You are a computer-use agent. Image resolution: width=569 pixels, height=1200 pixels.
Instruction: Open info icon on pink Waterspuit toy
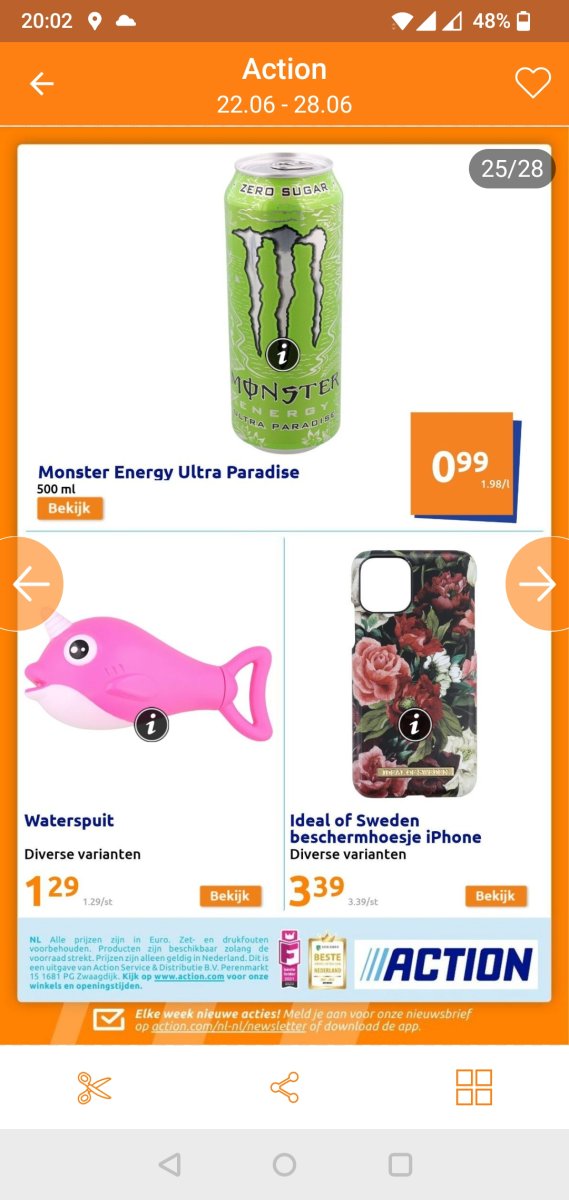click(151, 723)
